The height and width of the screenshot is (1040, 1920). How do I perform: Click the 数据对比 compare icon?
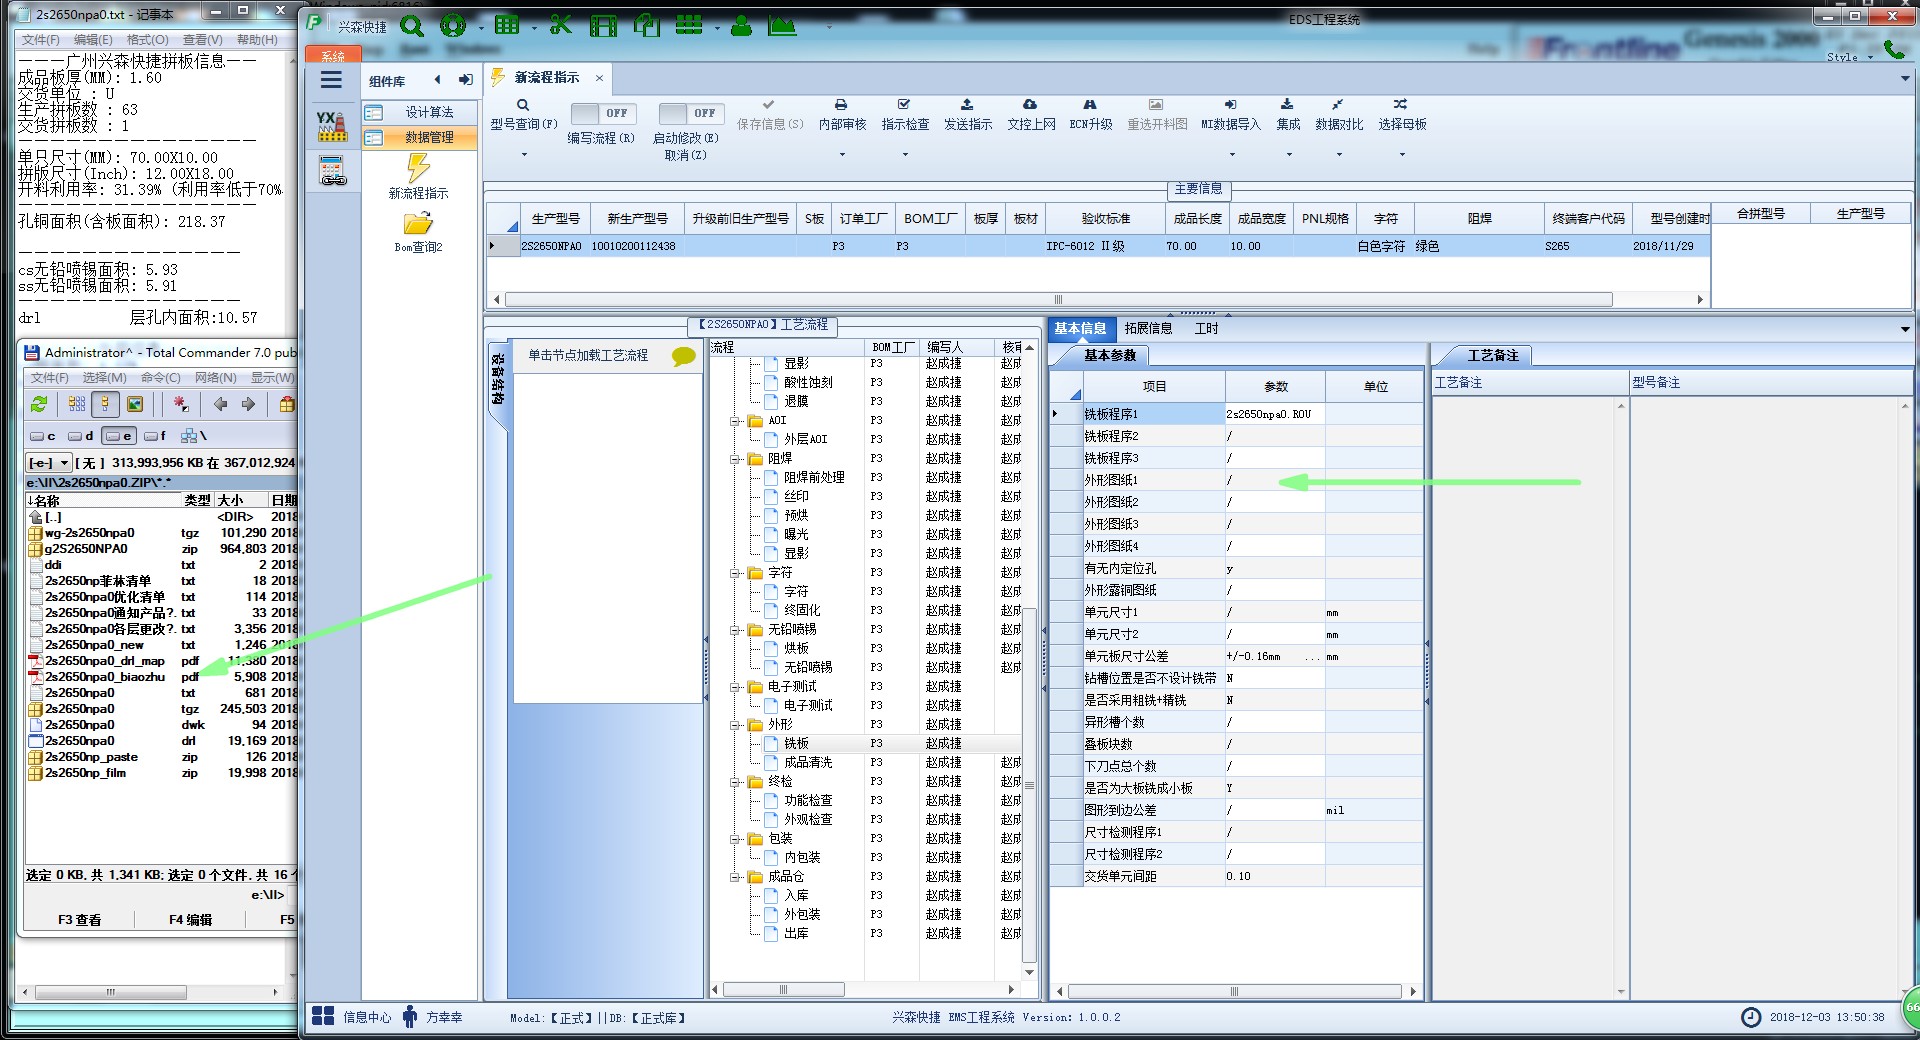pos(1338,104)
